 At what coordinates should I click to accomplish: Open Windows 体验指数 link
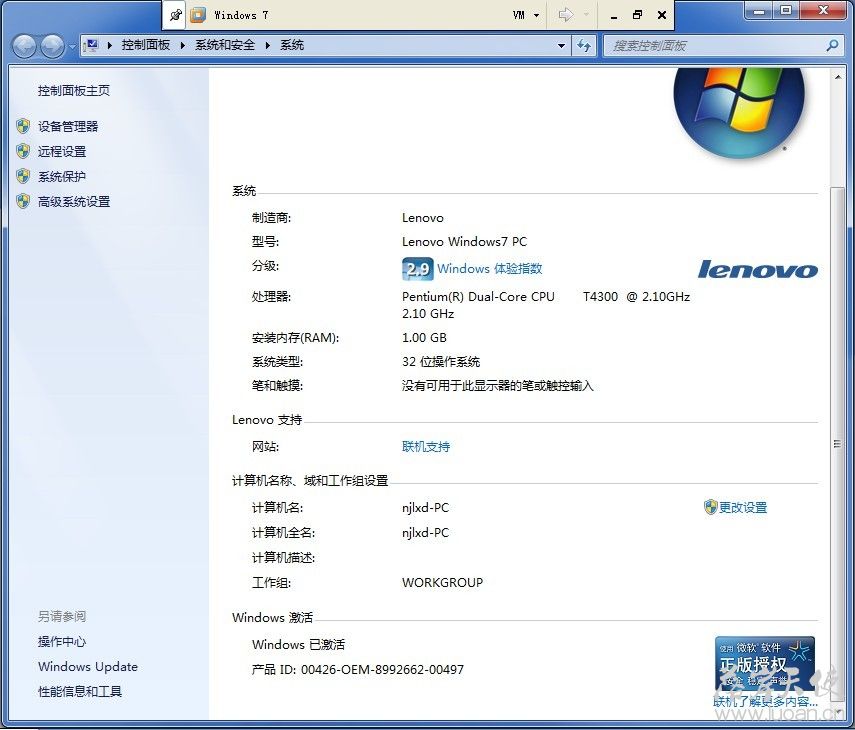click(490, 269)
